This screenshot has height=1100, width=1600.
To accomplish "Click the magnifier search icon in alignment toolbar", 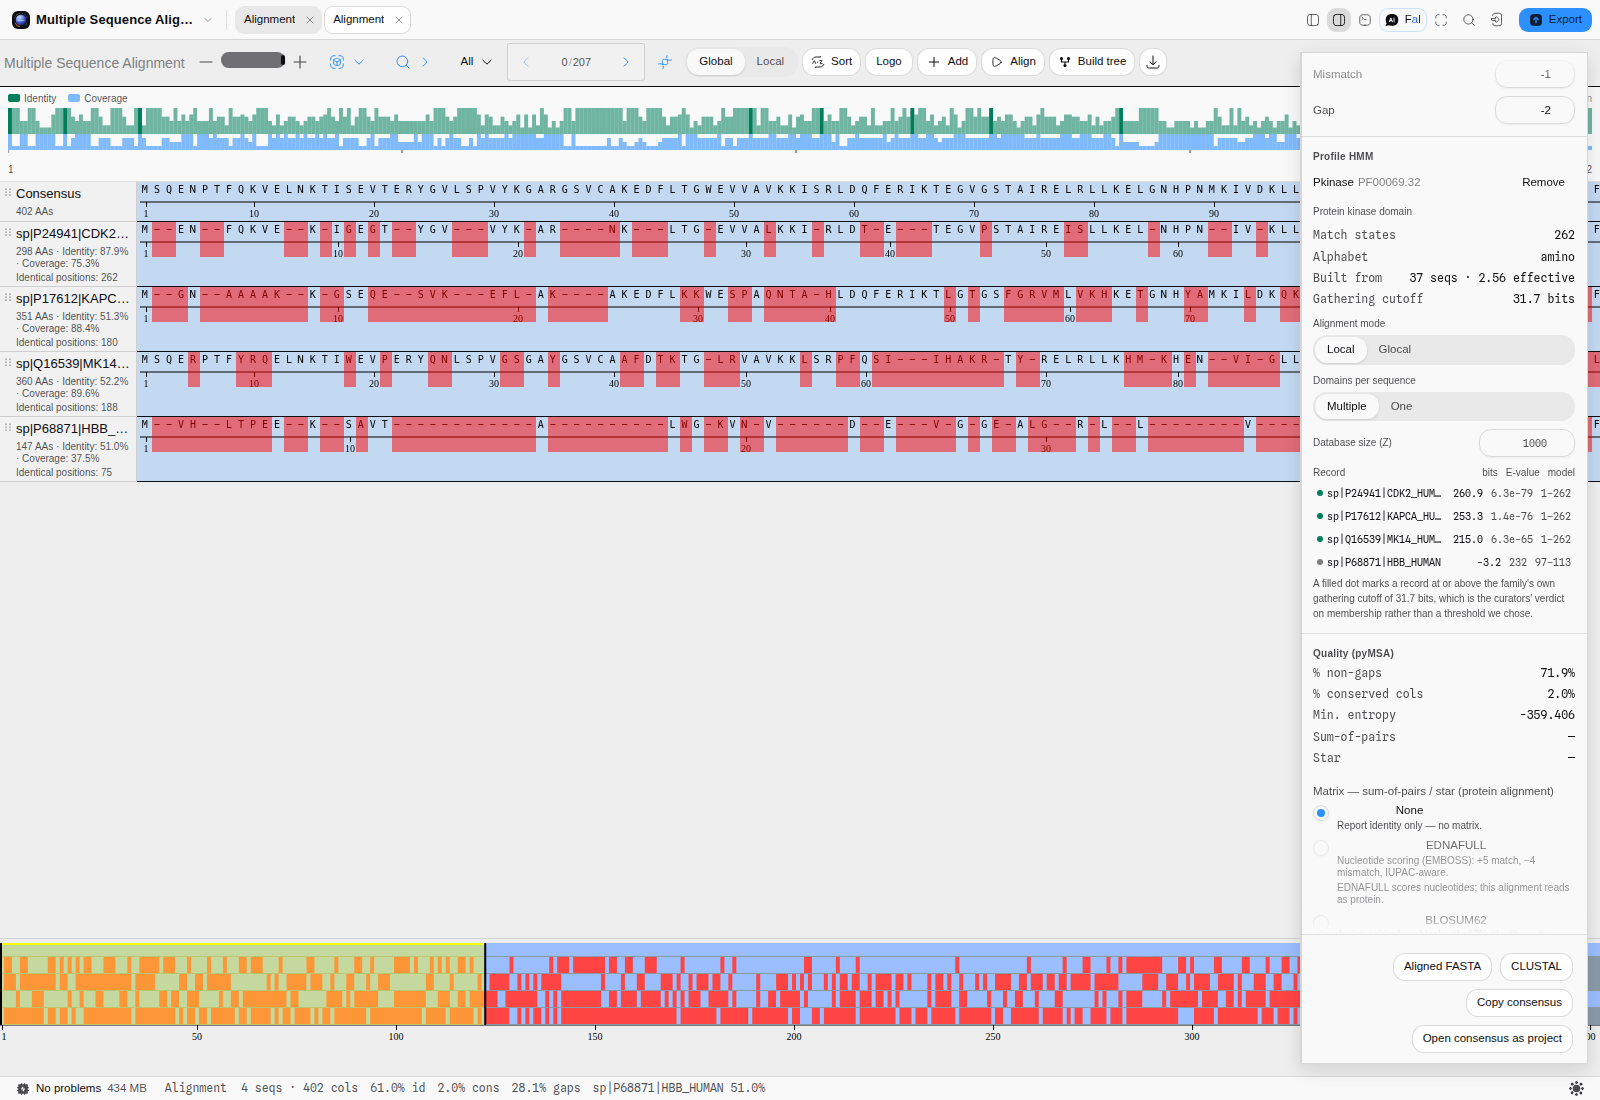I will [403, 62].
